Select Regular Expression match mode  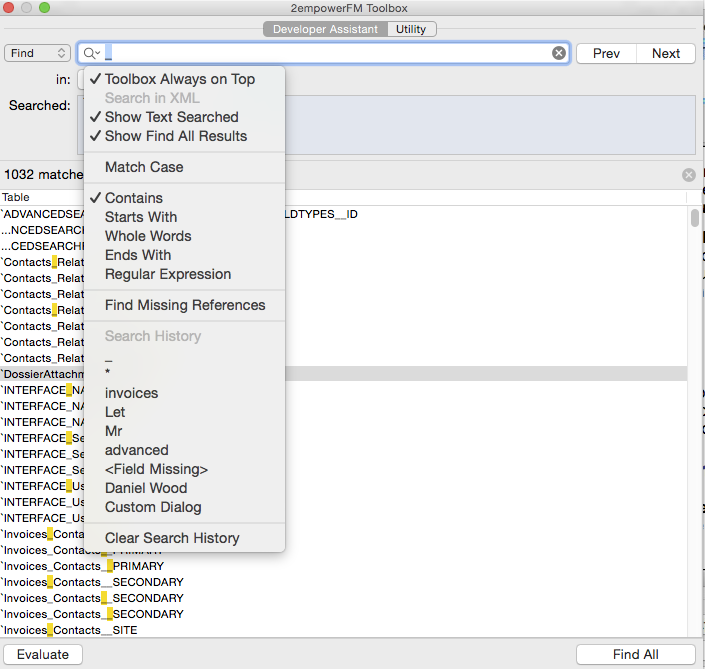point(184,274)
